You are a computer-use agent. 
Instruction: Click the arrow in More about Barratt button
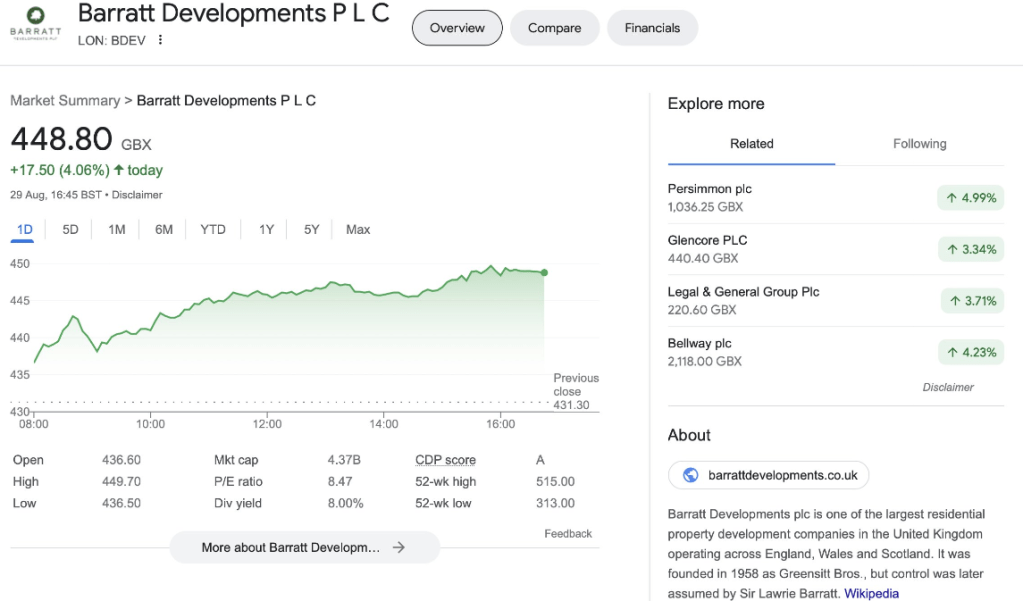(398, 547)
